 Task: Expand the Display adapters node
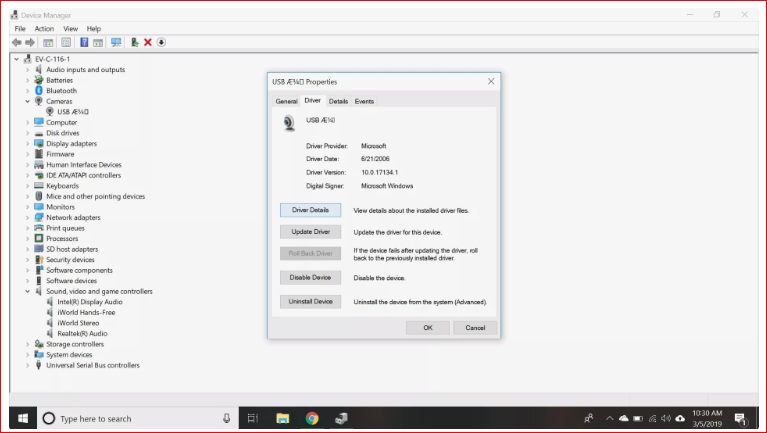pyautogui.click(x=28, y=144)
